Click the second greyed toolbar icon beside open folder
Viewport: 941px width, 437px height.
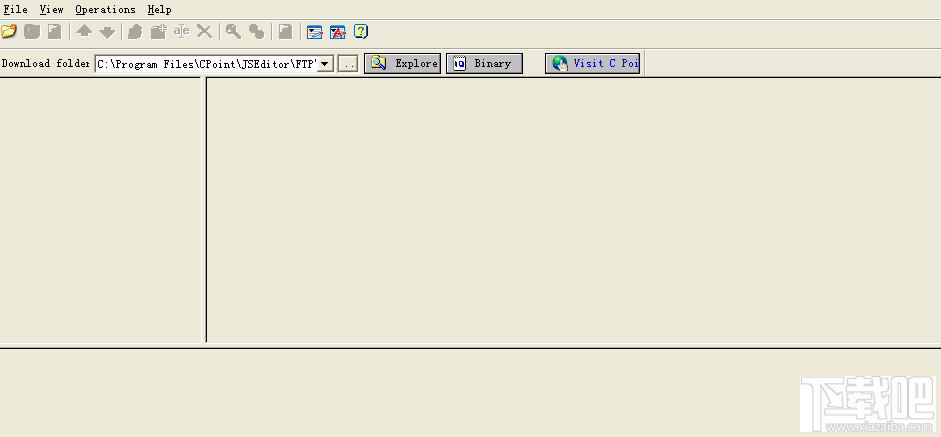pyautogui.click(x=32, y=31)
